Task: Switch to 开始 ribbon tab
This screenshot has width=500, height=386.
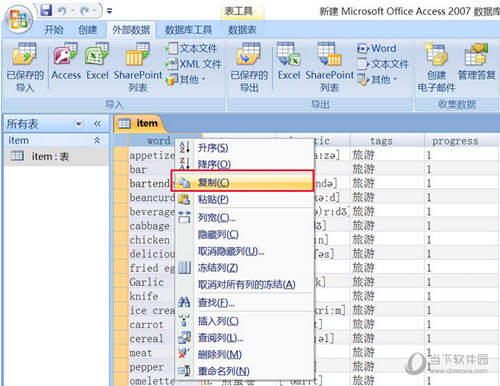Action: point(54,30)
